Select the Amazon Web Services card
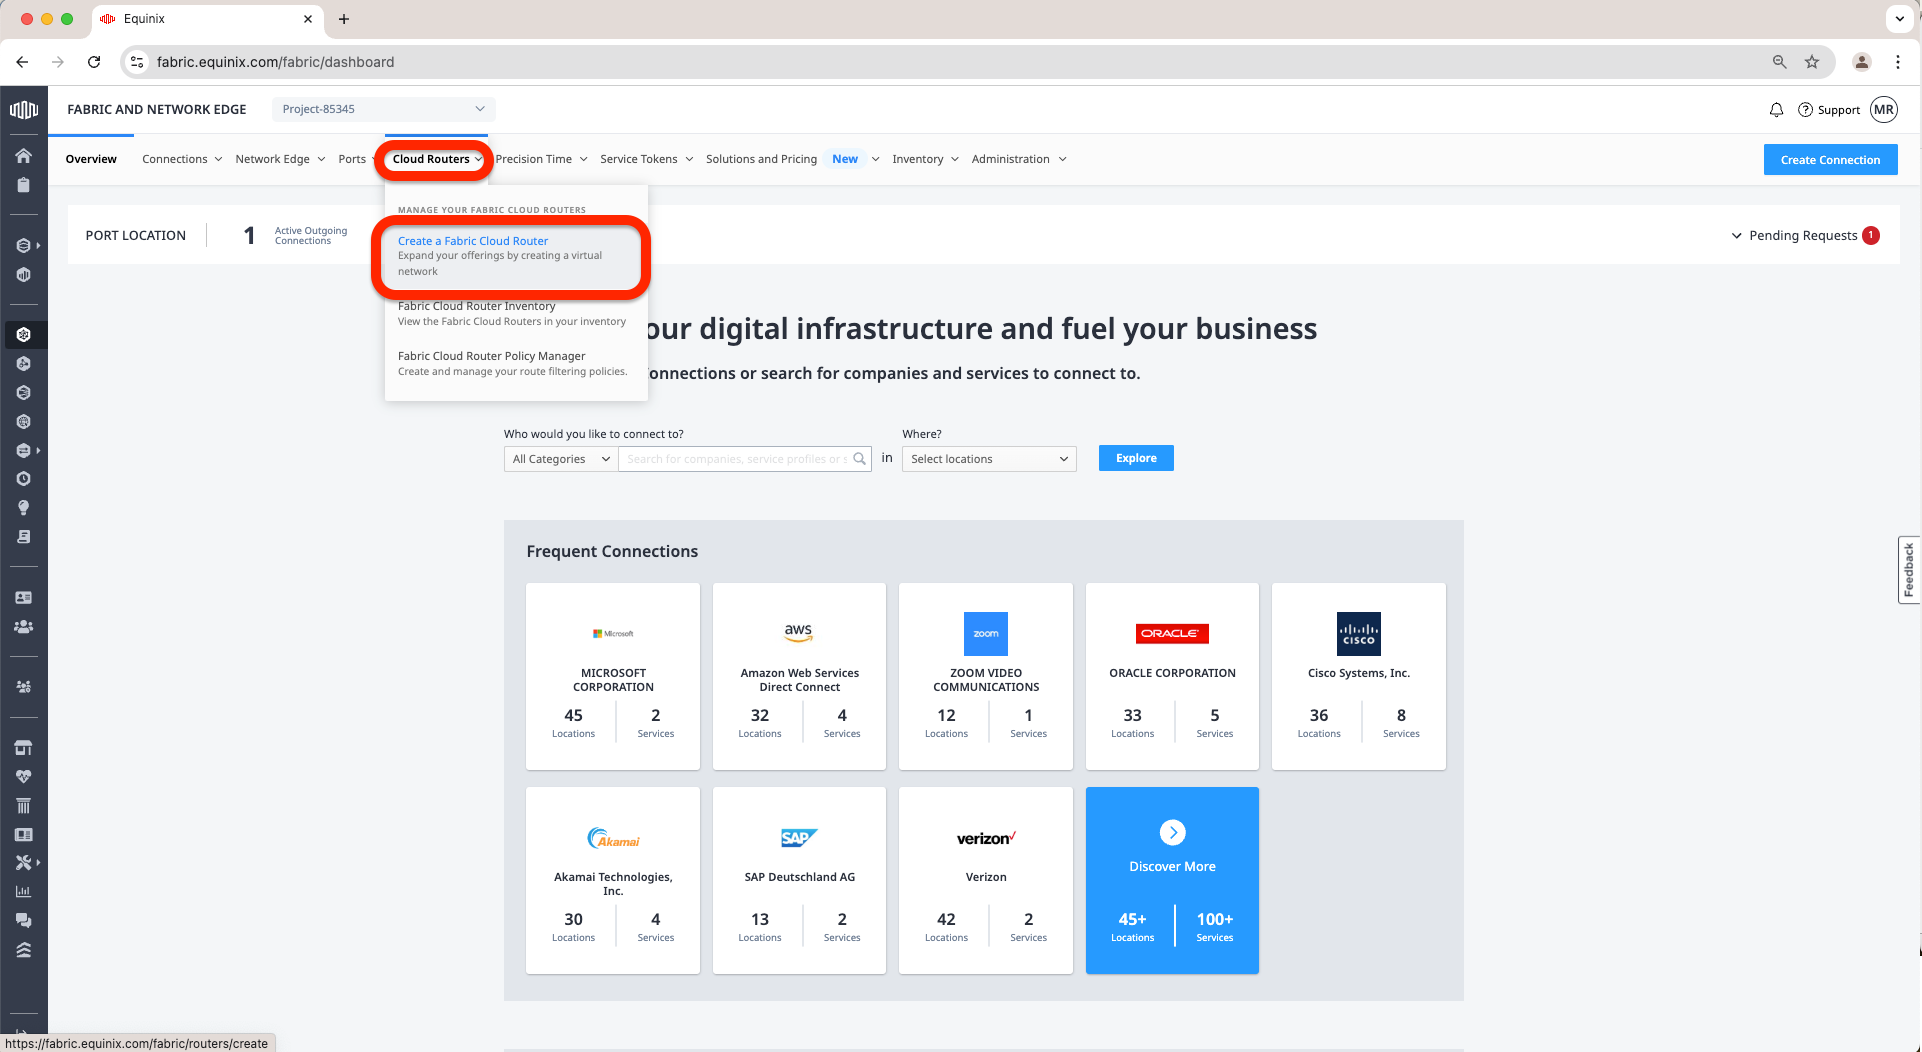The width and height of the screenshot is (1922, 1052). [x=799, y=676]
